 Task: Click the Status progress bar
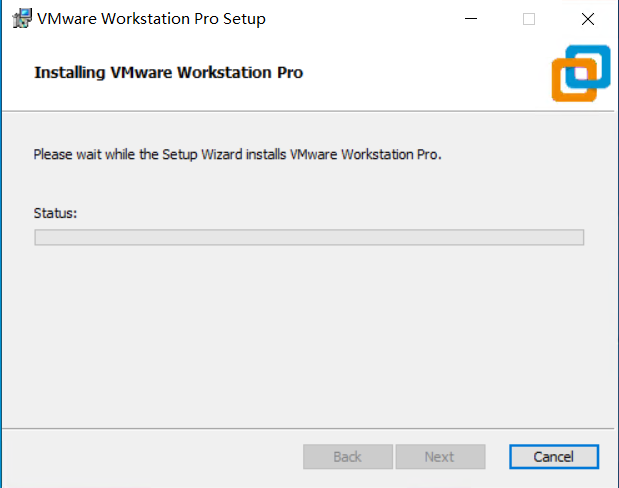click(309, 237)
